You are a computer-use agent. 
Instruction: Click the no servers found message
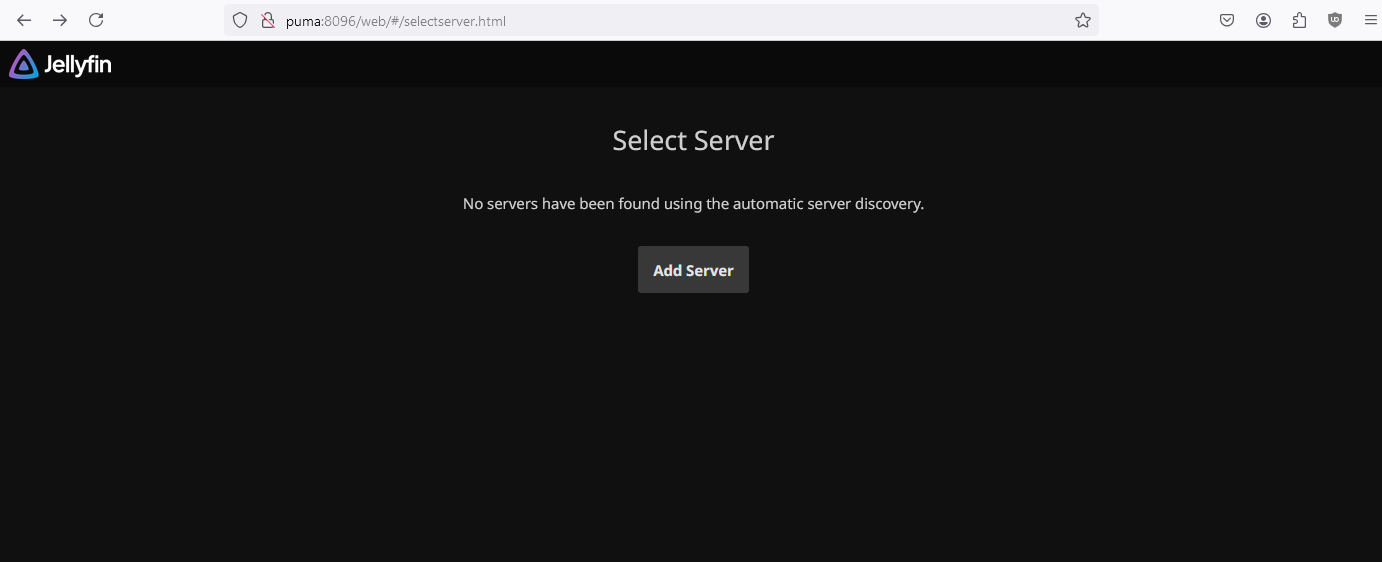click(693, 204)
